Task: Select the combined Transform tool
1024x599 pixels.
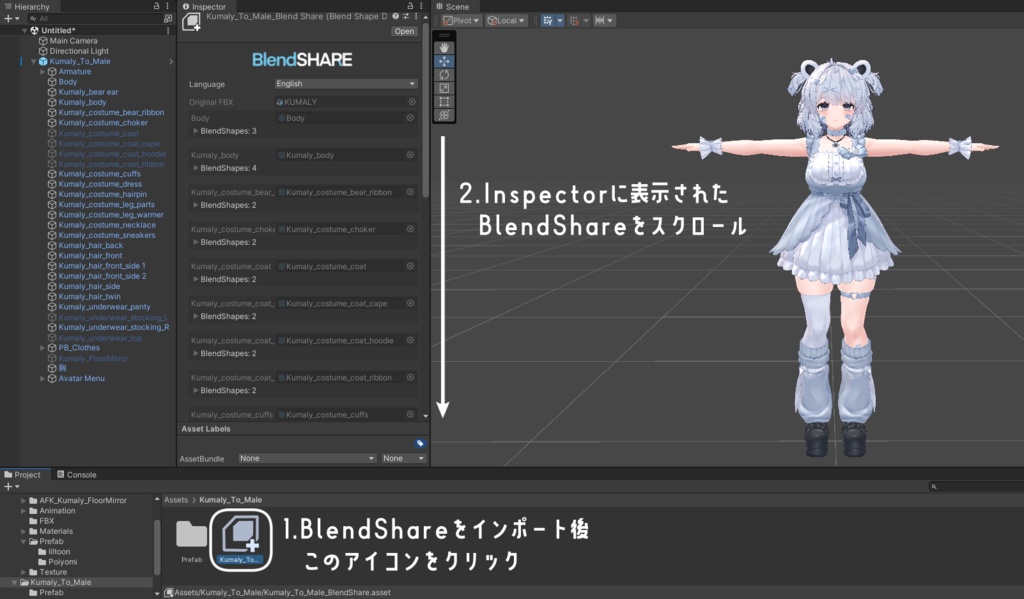Action: point(444,116)
